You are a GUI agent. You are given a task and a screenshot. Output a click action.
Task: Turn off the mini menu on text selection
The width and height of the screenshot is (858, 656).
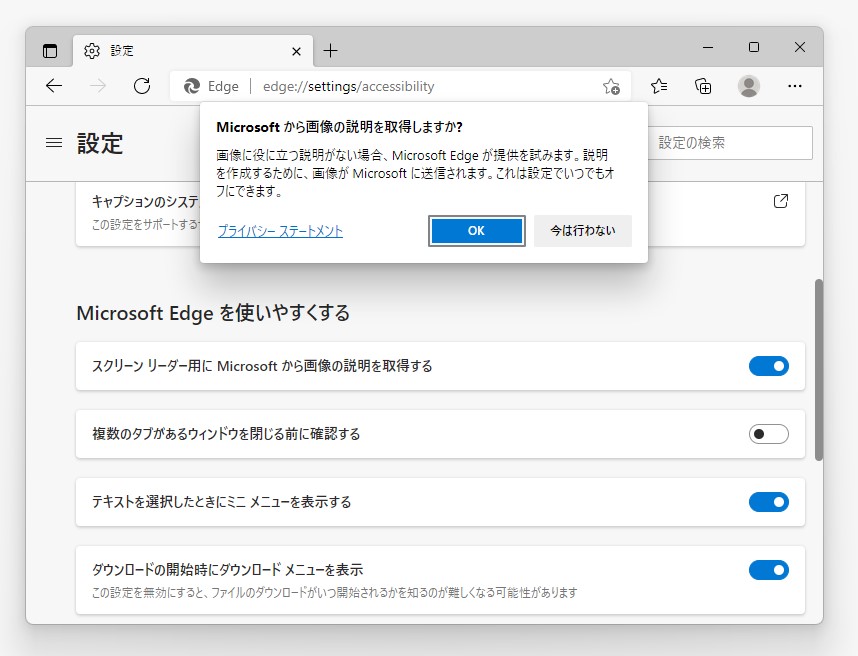(769, 502)
